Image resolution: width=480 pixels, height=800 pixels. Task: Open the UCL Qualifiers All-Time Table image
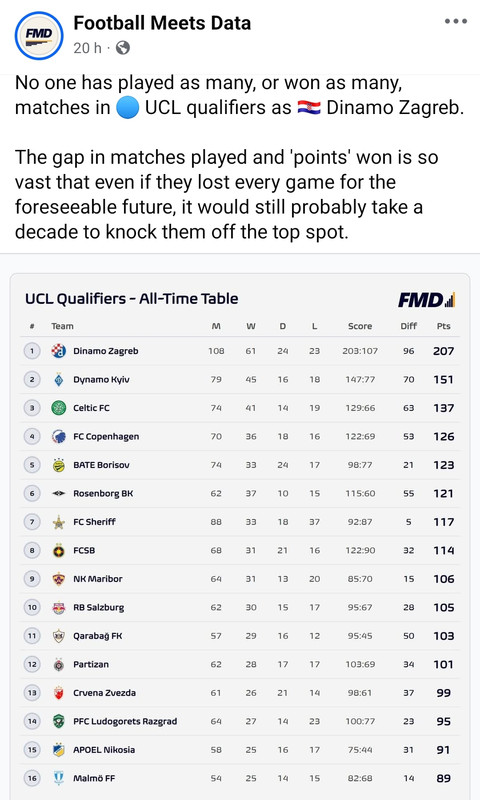240,536
